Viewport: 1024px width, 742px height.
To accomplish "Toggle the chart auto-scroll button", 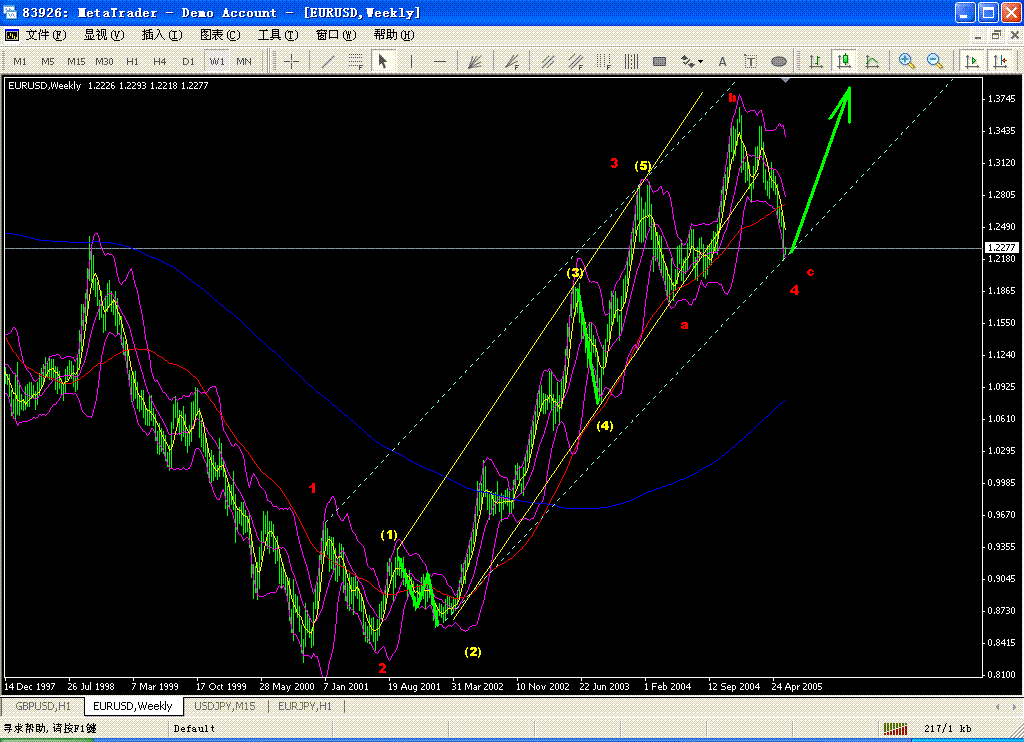I will tap(972, 61).
